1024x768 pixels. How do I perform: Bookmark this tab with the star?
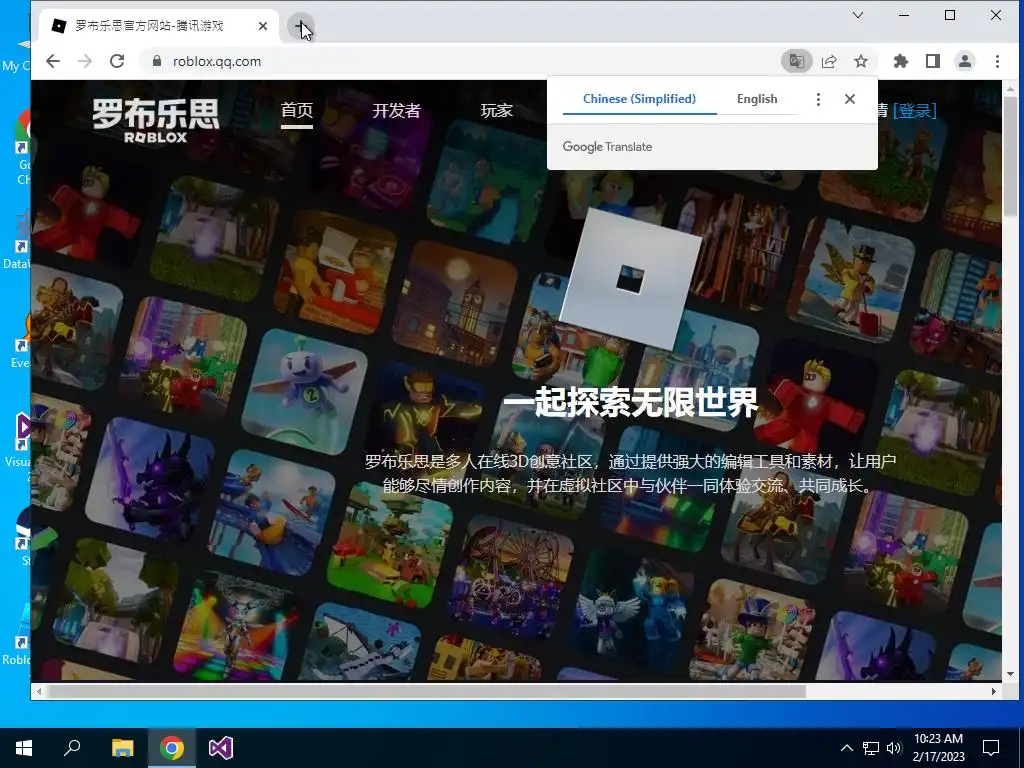click(861, 61)
